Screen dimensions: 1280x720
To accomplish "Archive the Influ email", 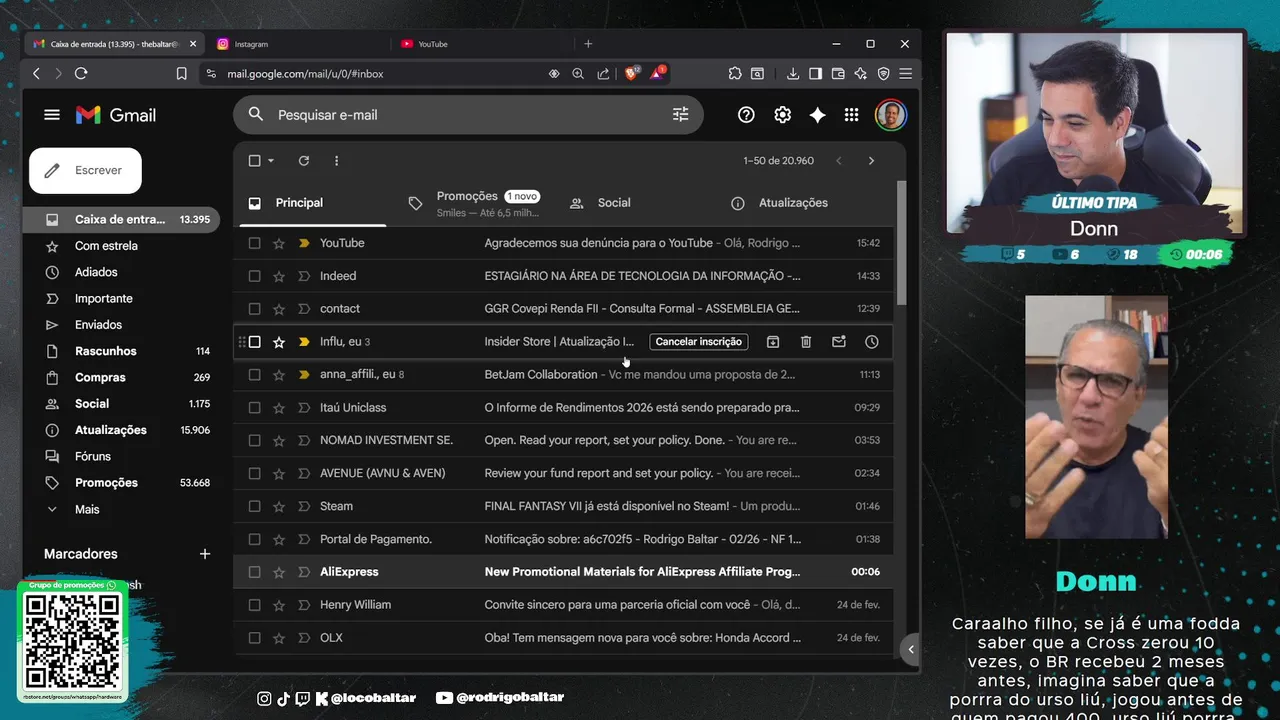I will click(773, 342).
